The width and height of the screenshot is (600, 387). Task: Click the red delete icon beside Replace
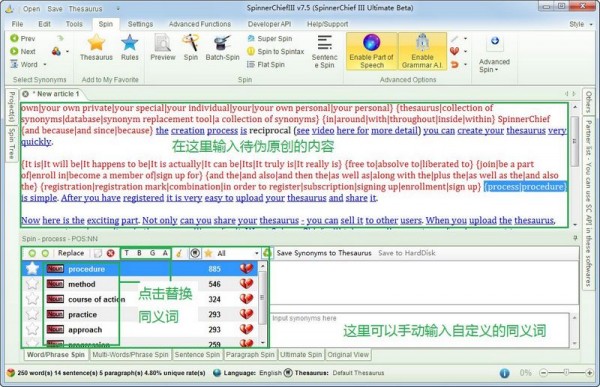[111, 253]
